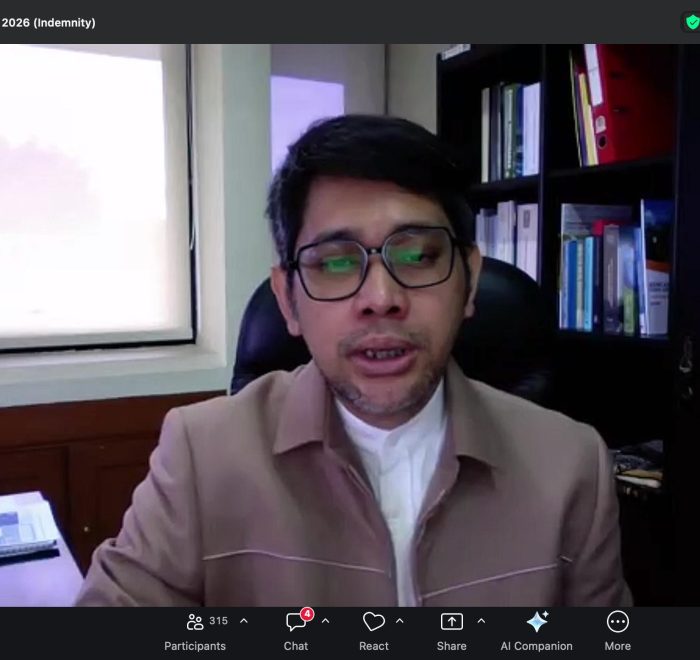Expand the caret next to Chat
The width and height of the screenshot is (700, 660).
coord(325,621)
